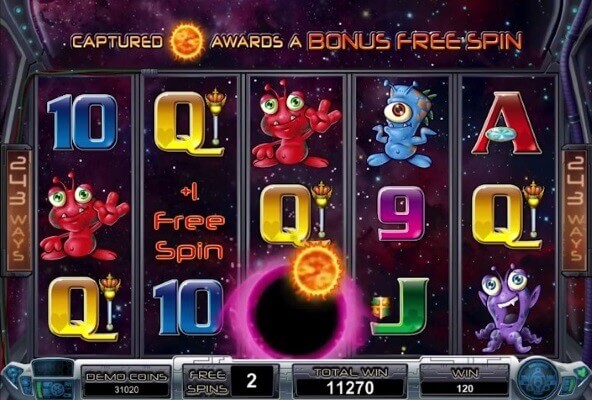Click the red alien on the first reel

tap(84, 216)
